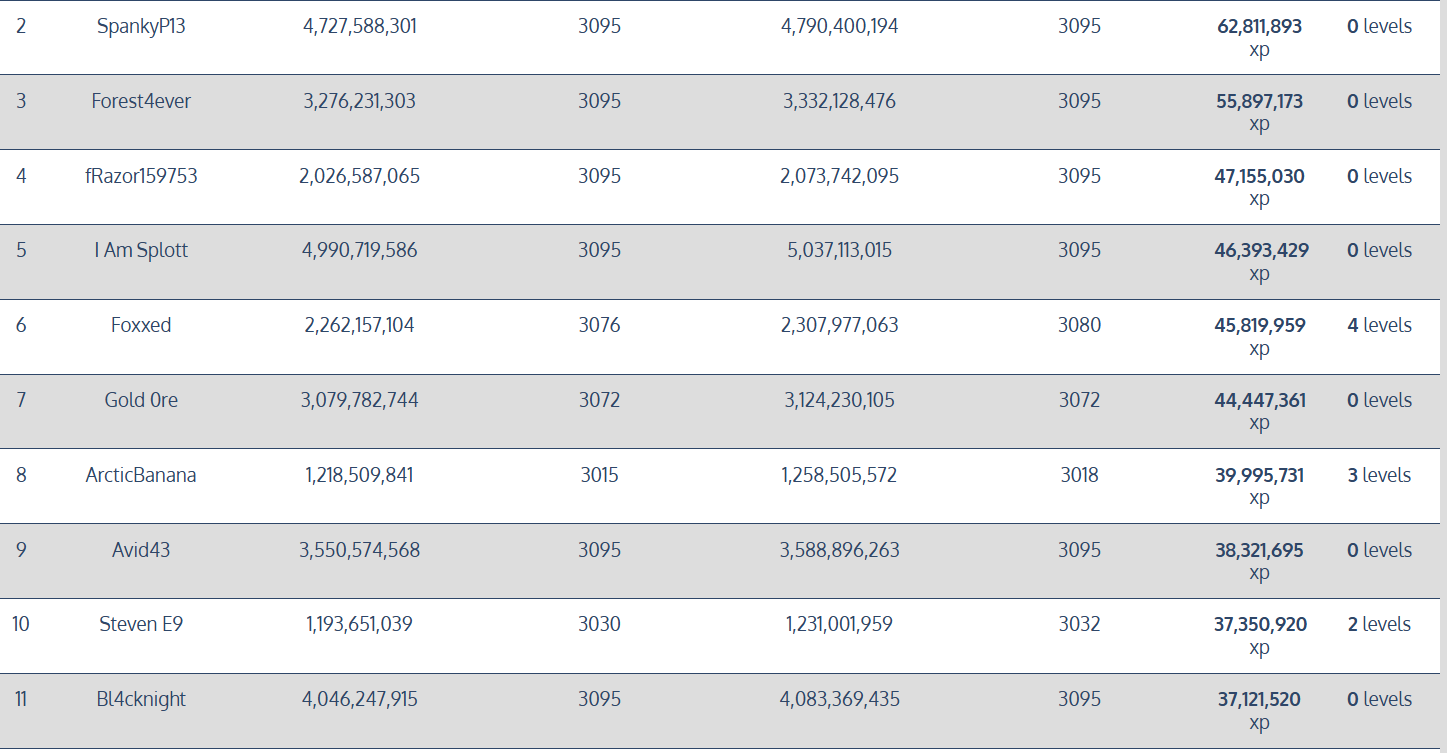Viewport: 1447px width, 753px height.
Task: Click the 4 levels gain for Foxxed
Action: click(x=1379, y=325)
